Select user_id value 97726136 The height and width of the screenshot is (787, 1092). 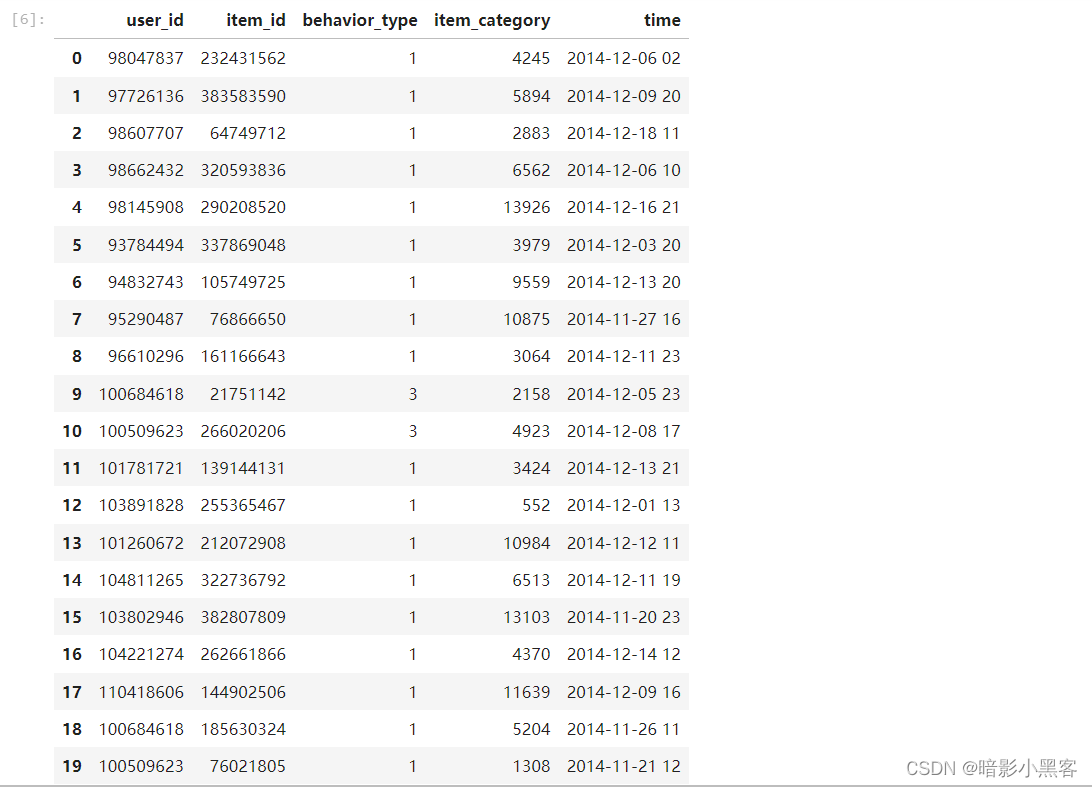click(x=146, y=96)
